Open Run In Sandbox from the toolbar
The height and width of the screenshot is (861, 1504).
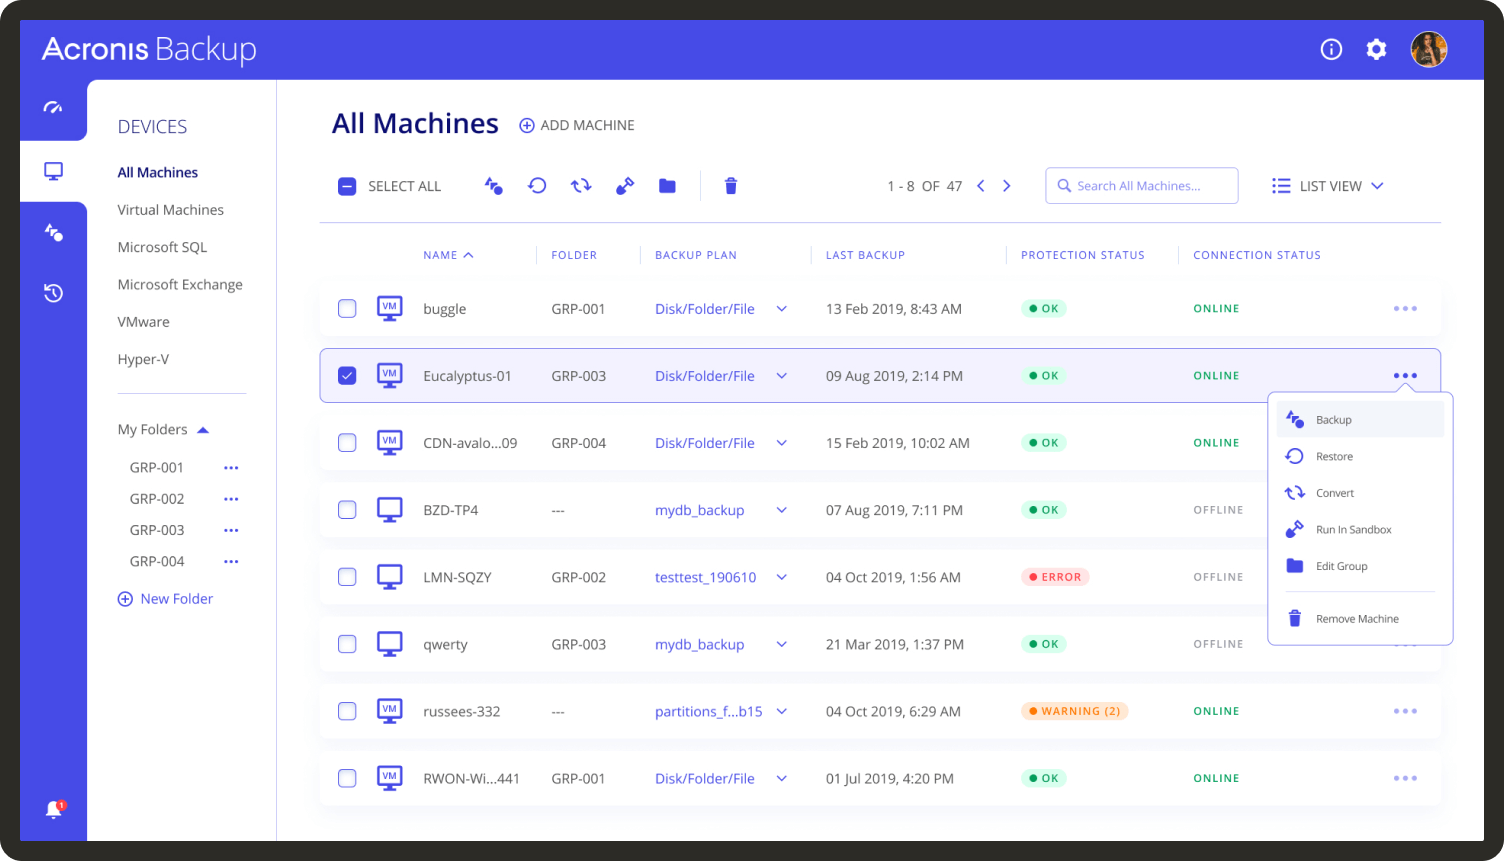click(625, 186)
